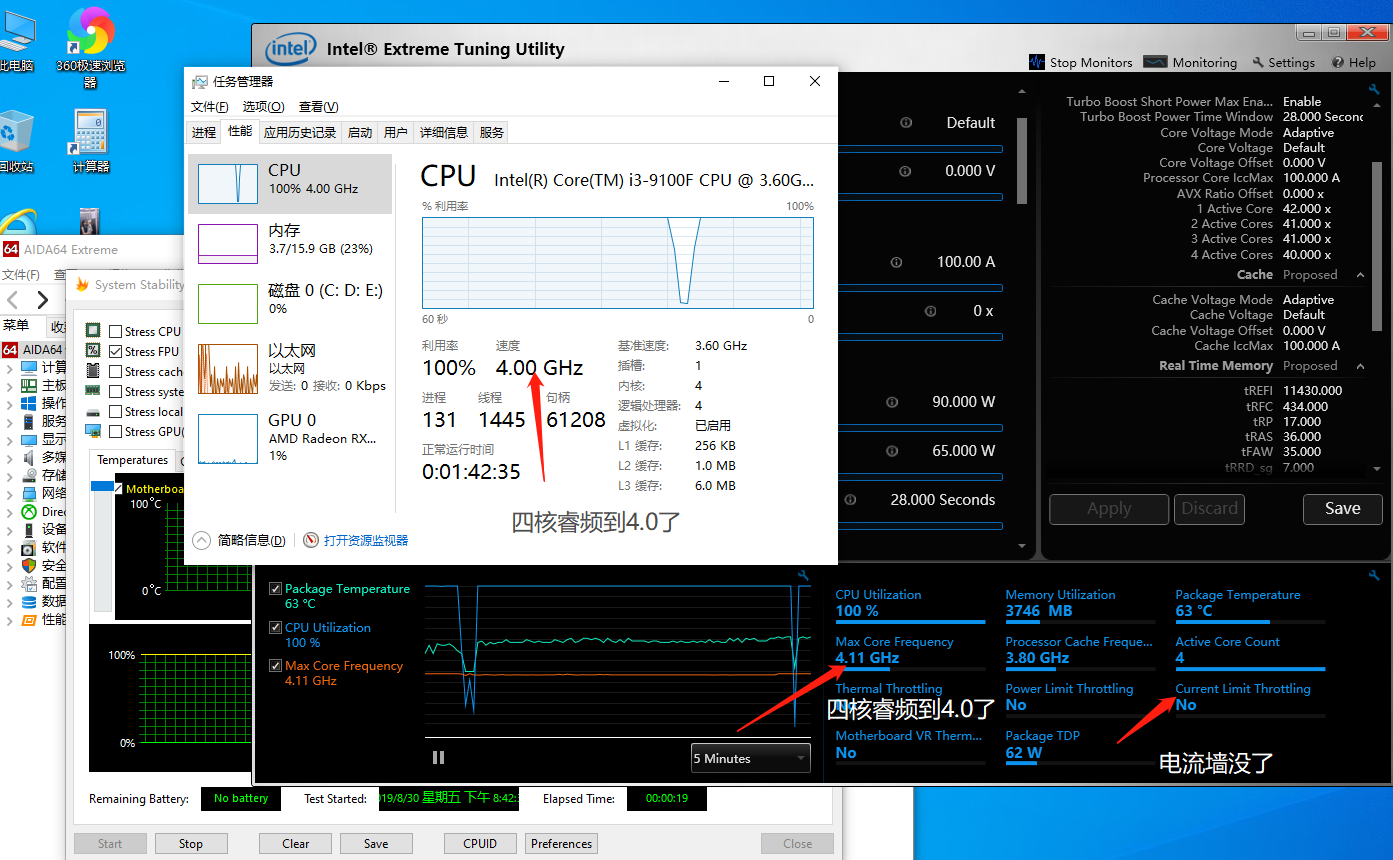Click the slider under 65.000 W in XTU
The height and width of the screenshot is (860, 1393).
tap(920, 477)
